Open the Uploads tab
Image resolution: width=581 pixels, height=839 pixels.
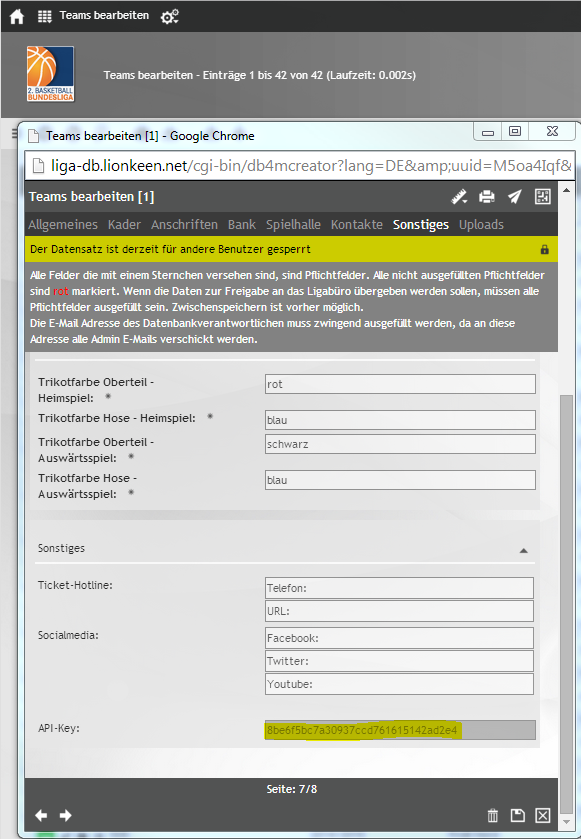pos(481,224)
